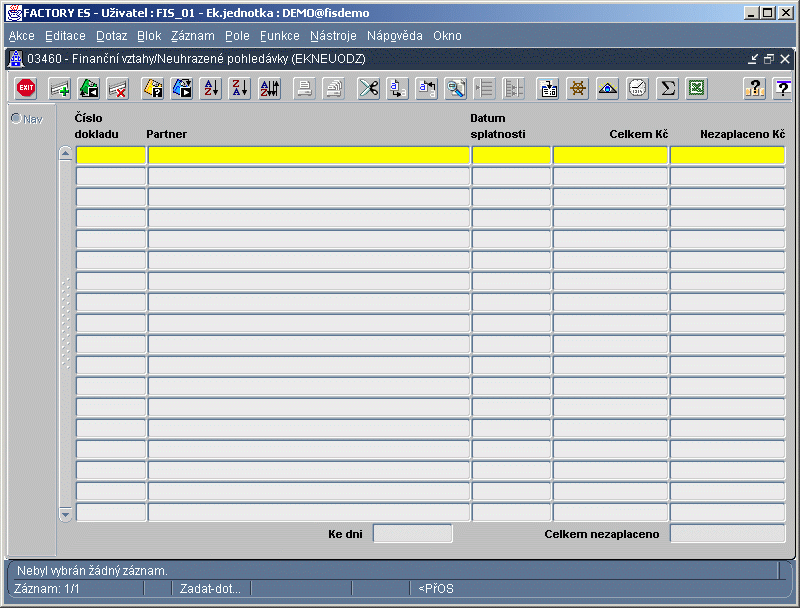Screen dimensions: 800x608
Task: Click the Partner column header
Action: [166, 134]
